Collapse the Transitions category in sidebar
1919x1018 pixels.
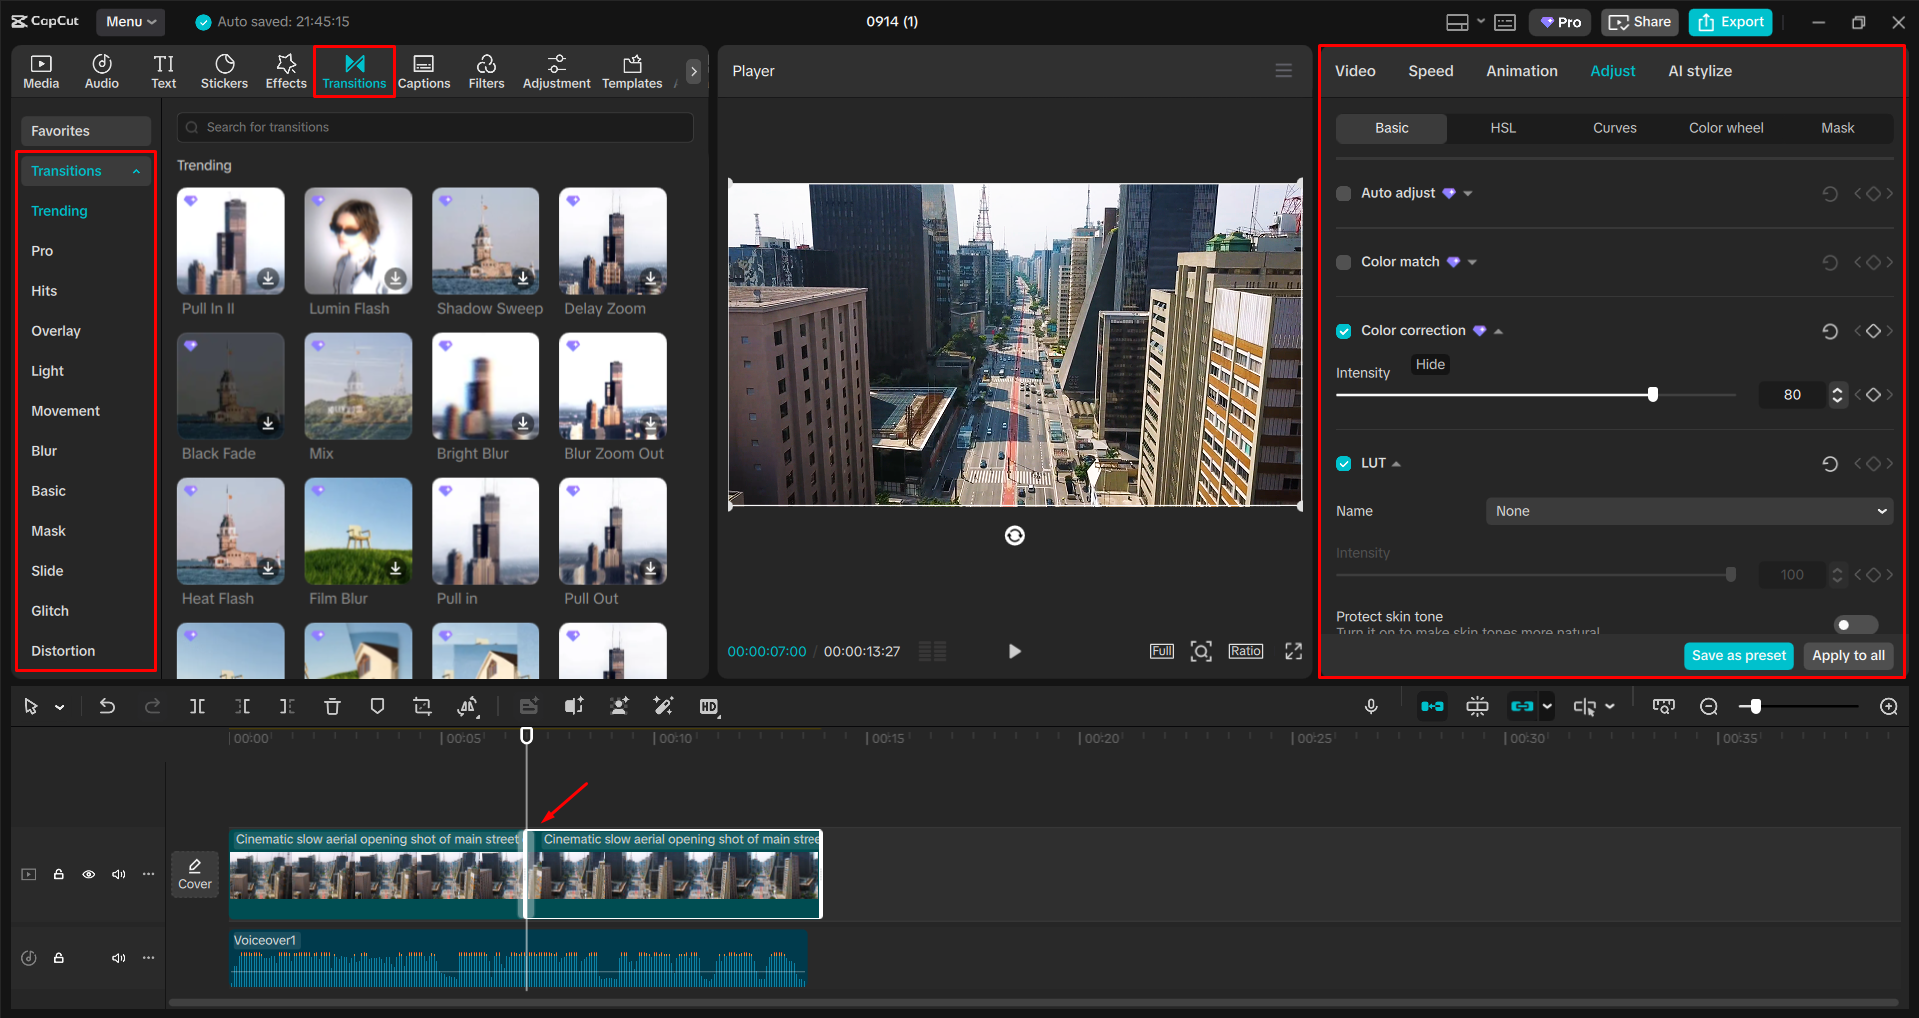[x=136, y=170]
